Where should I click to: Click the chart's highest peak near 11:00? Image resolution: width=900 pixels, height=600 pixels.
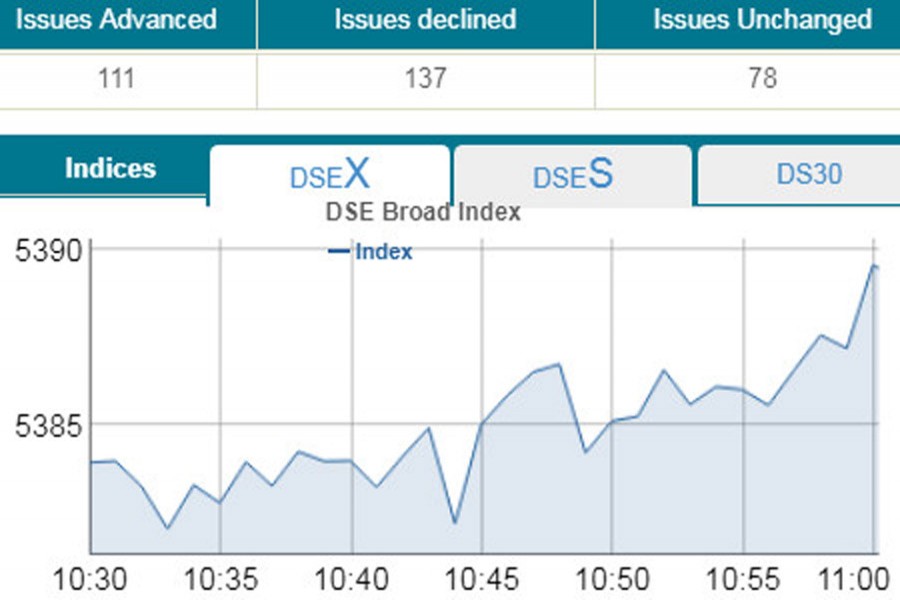874,266
